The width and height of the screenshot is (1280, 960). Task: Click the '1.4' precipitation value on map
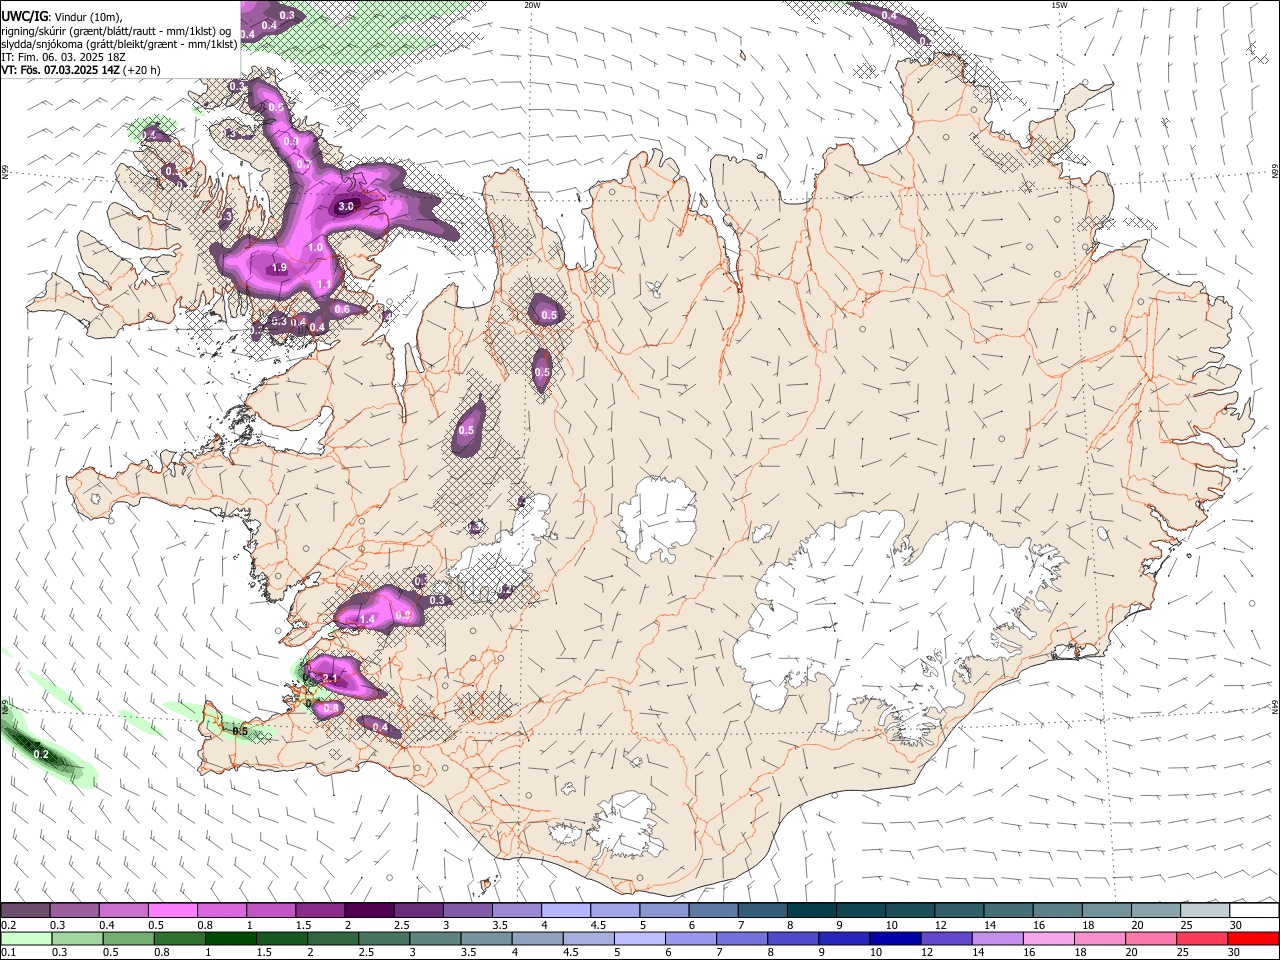click(x=367, y=620)
